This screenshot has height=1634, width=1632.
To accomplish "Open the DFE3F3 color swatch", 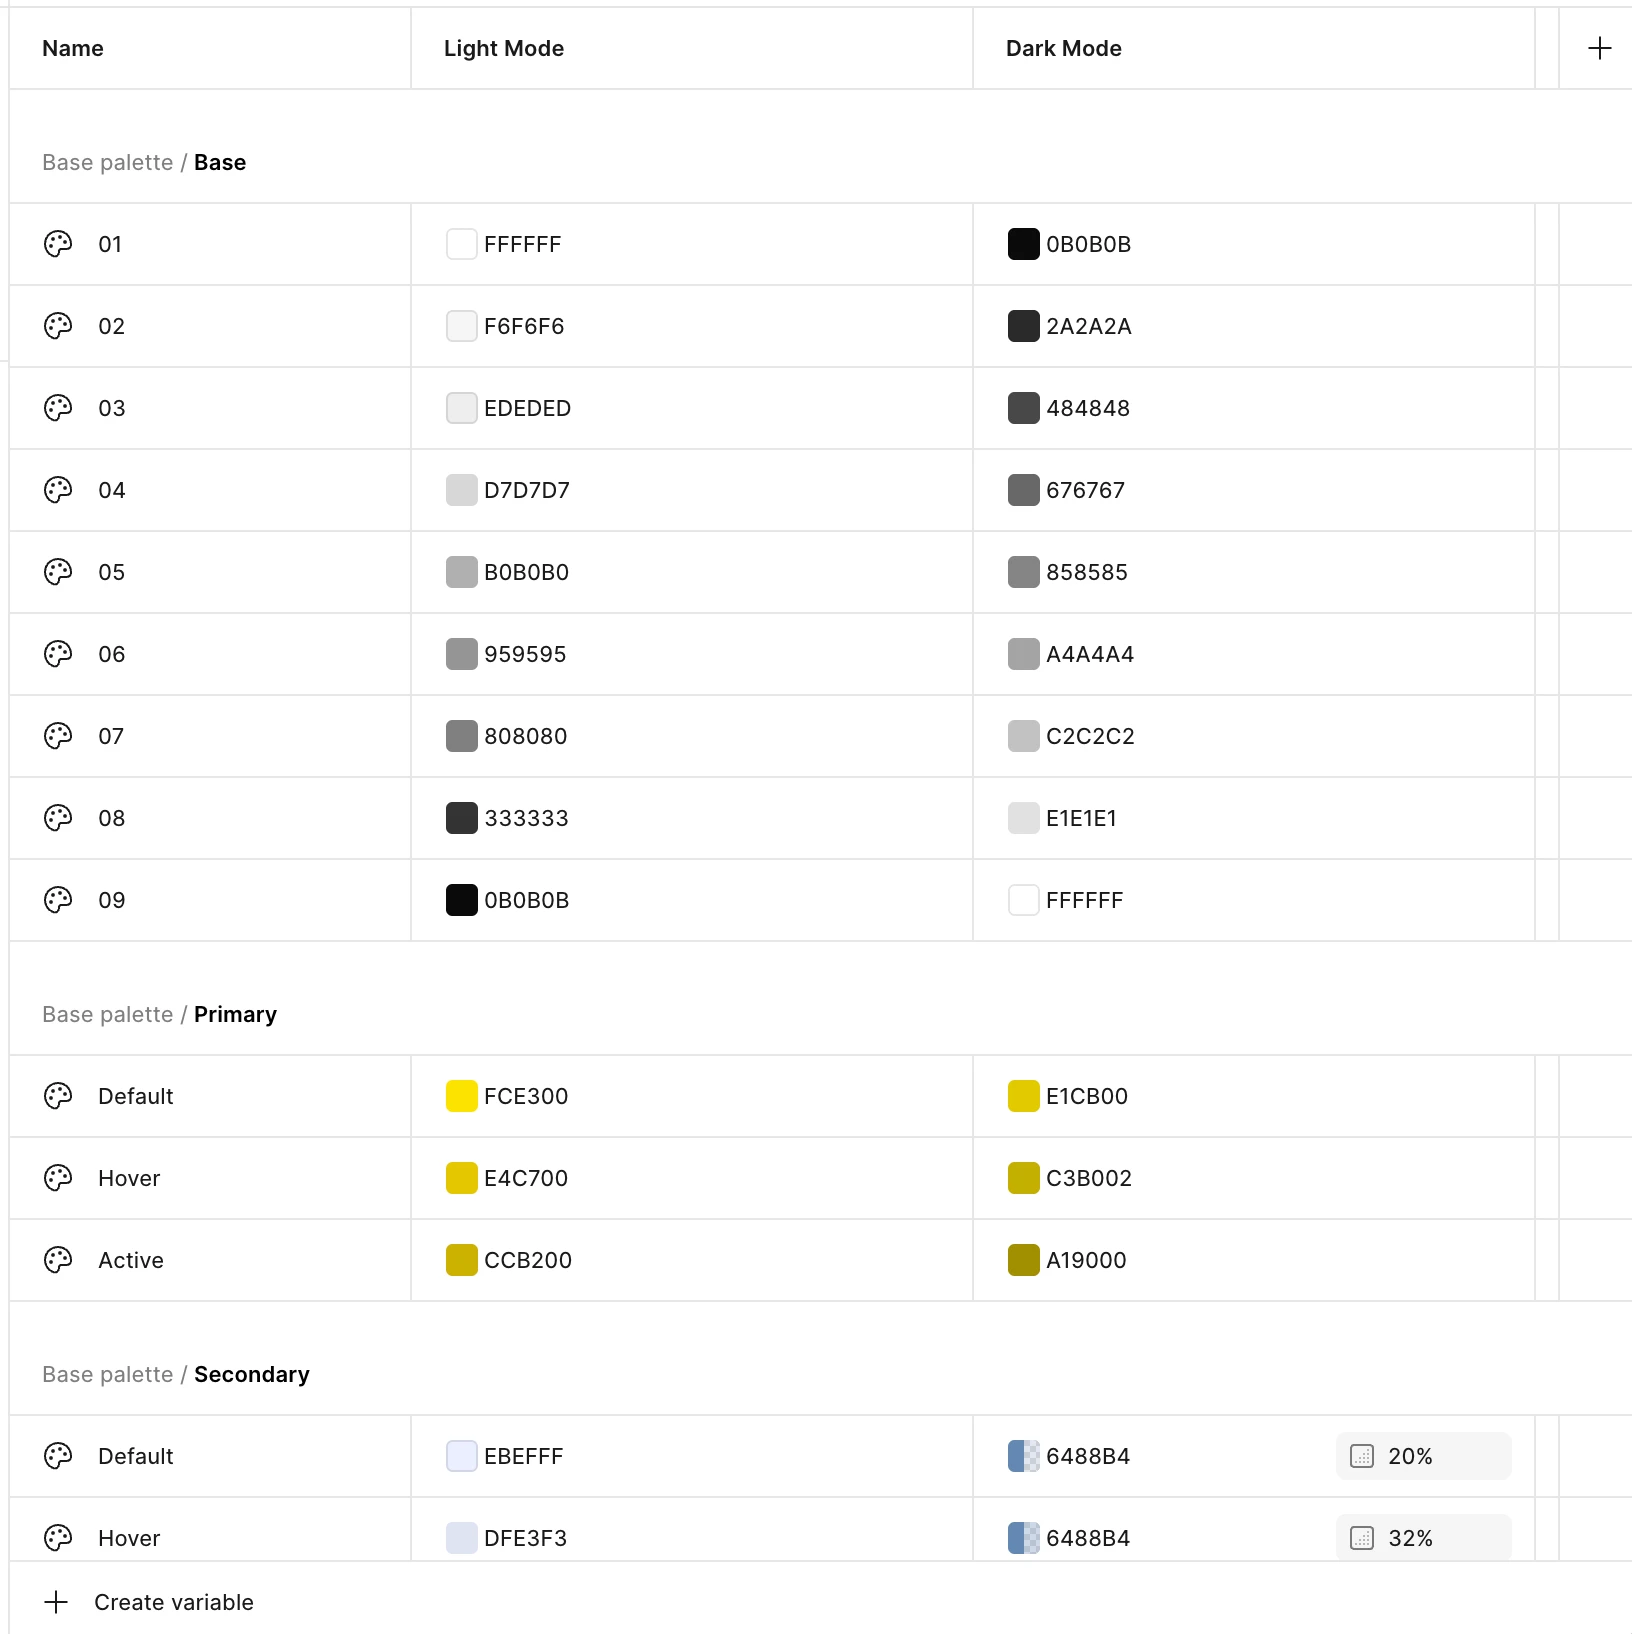I will 461,1538.
